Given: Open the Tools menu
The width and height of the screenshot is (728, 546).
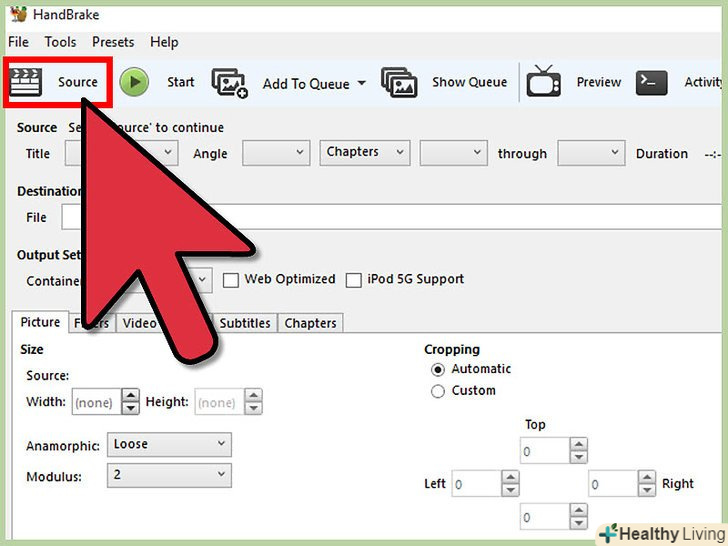Looking at the screenshot, I should (x=60, y=42).
